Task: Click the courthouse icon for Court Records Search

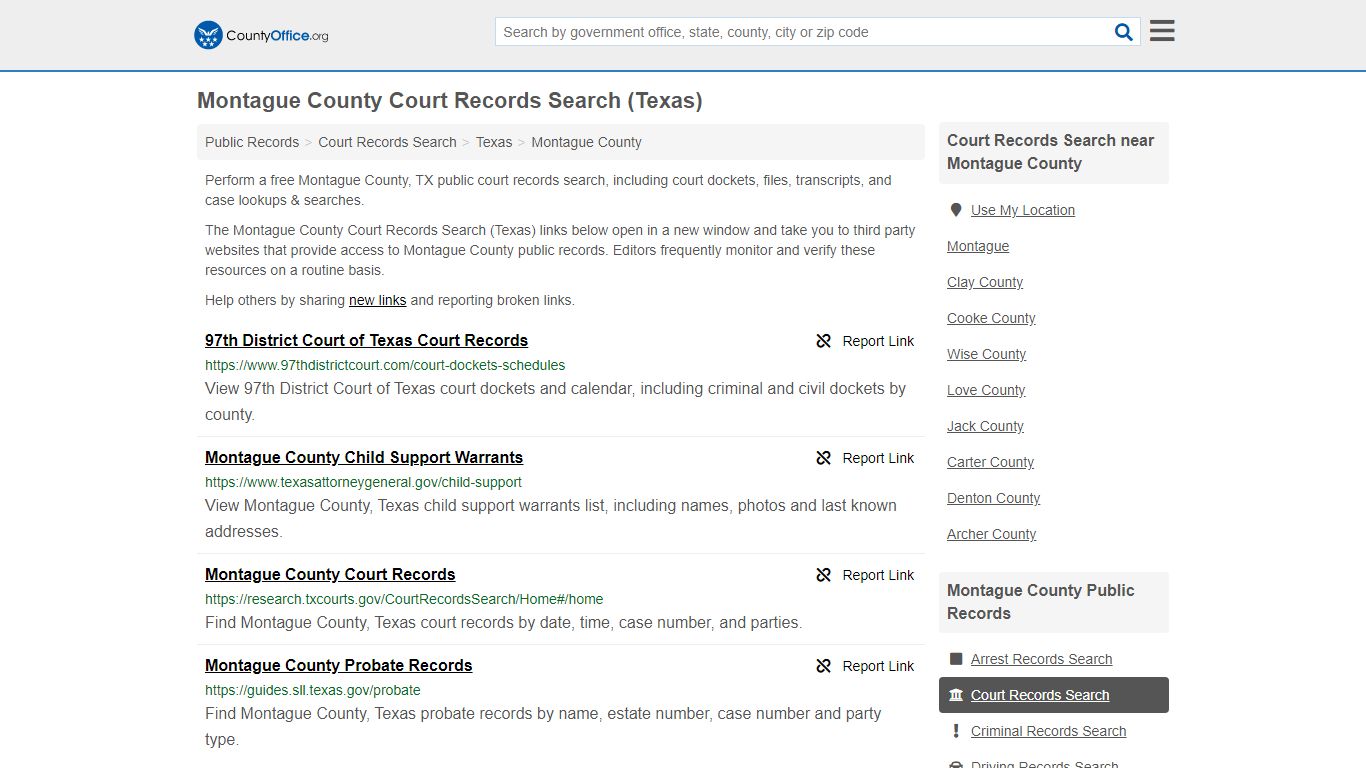Action: tap(956, 695)
